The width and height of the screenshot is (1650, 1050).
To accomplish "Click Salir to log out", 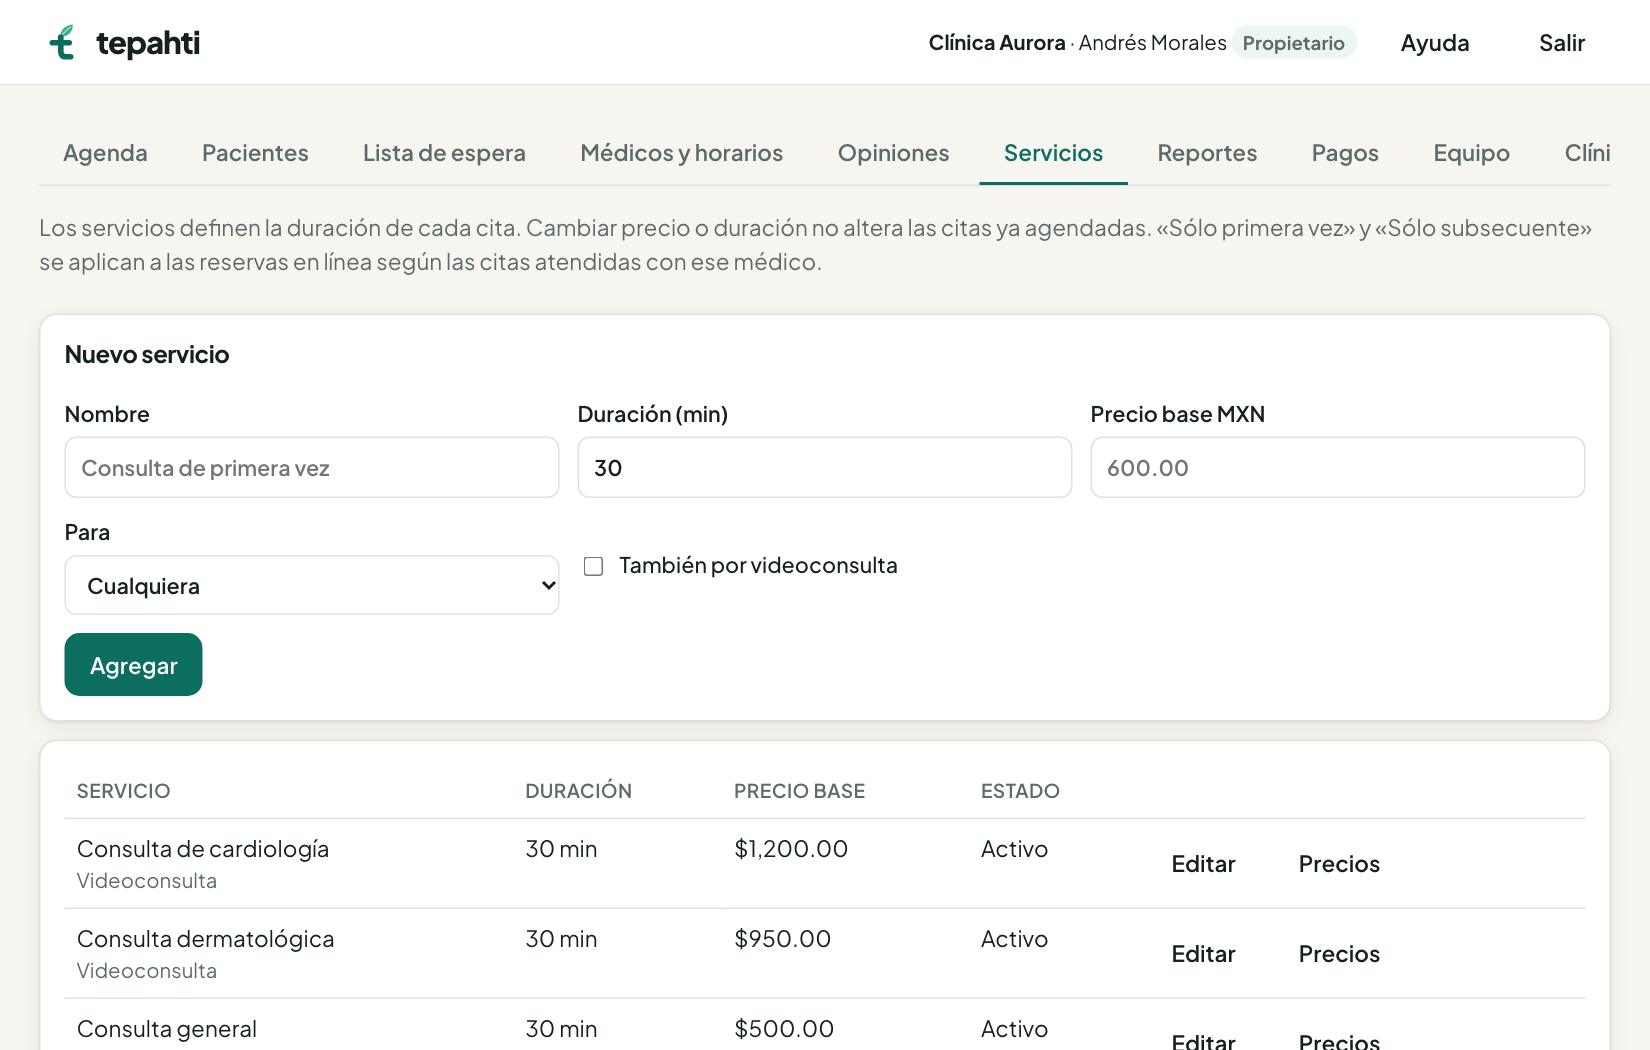I will coord(1562,43).
